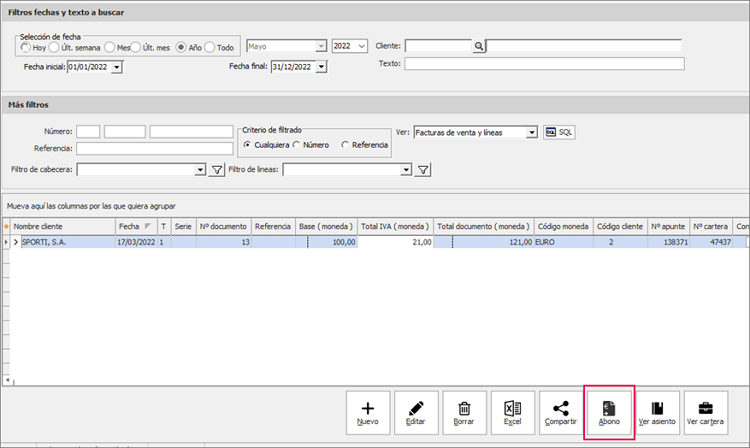Expand the SPORTI, S.A. row
750x448 pixels.
[16, 242]
